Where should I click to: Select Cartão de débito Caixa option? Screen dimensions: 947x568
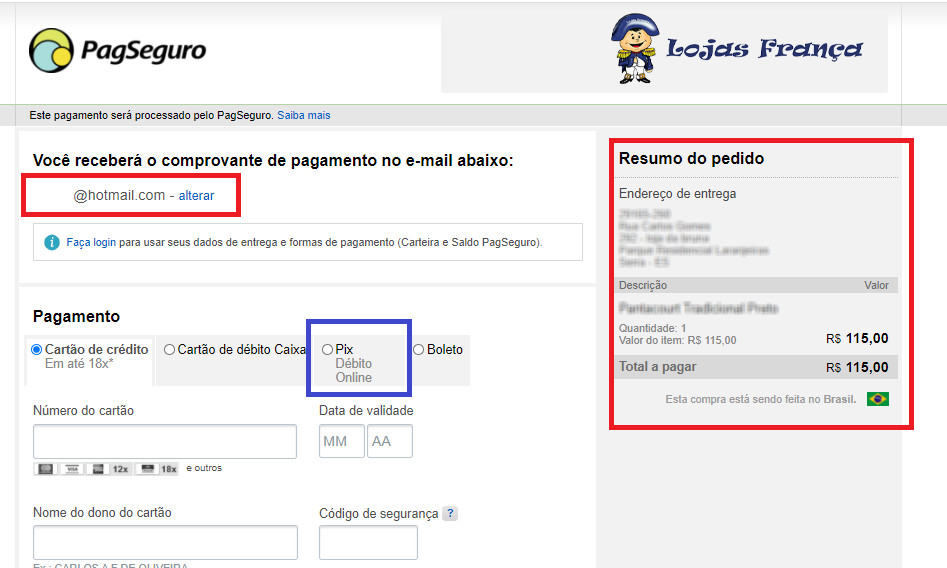[170, 349]
